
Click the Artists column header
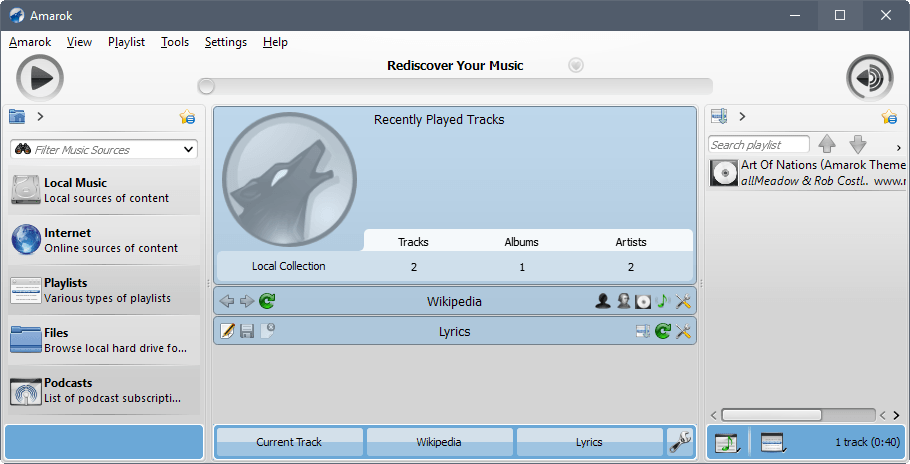[x=631, y=242]
